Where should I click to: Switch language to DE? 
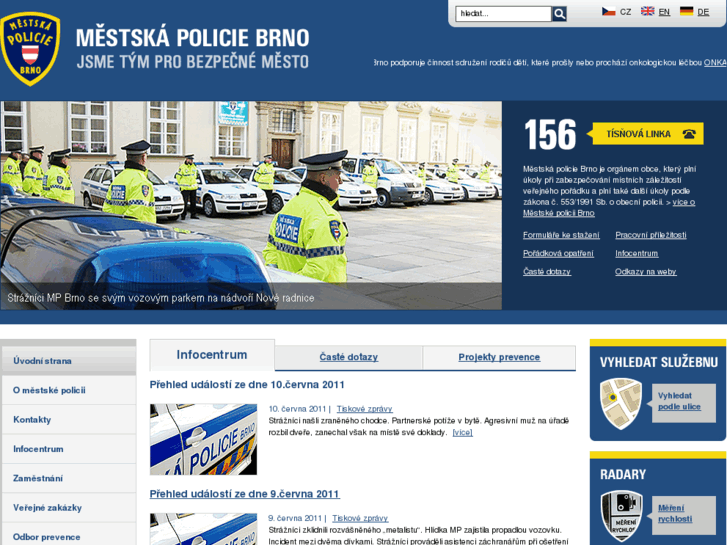(703, 12)
